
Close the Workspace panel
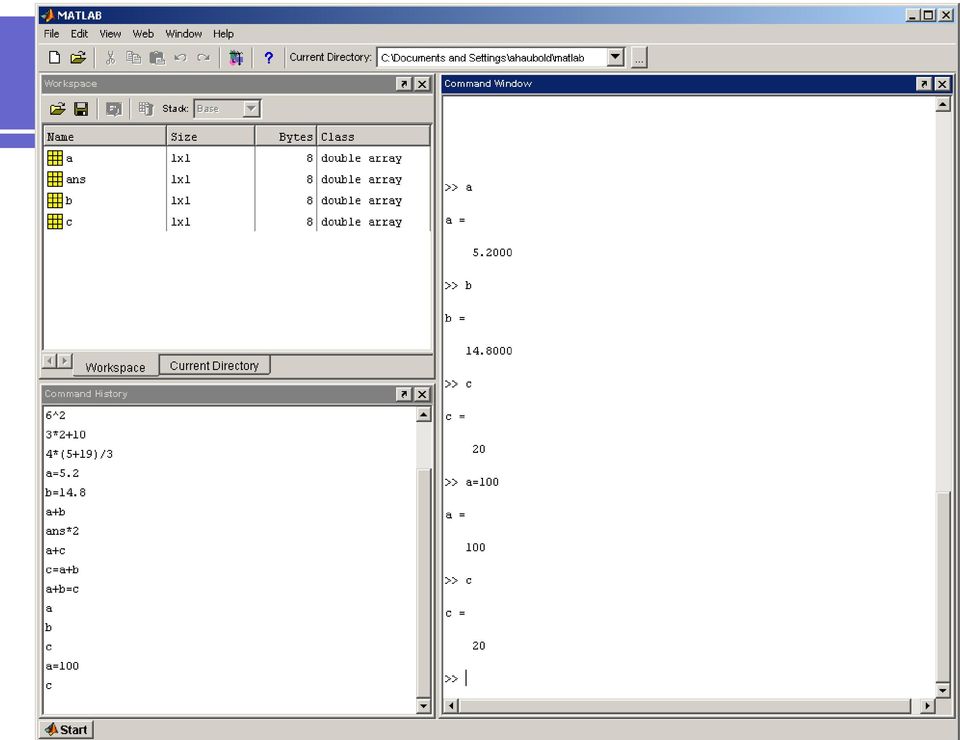tap(422, 84)
